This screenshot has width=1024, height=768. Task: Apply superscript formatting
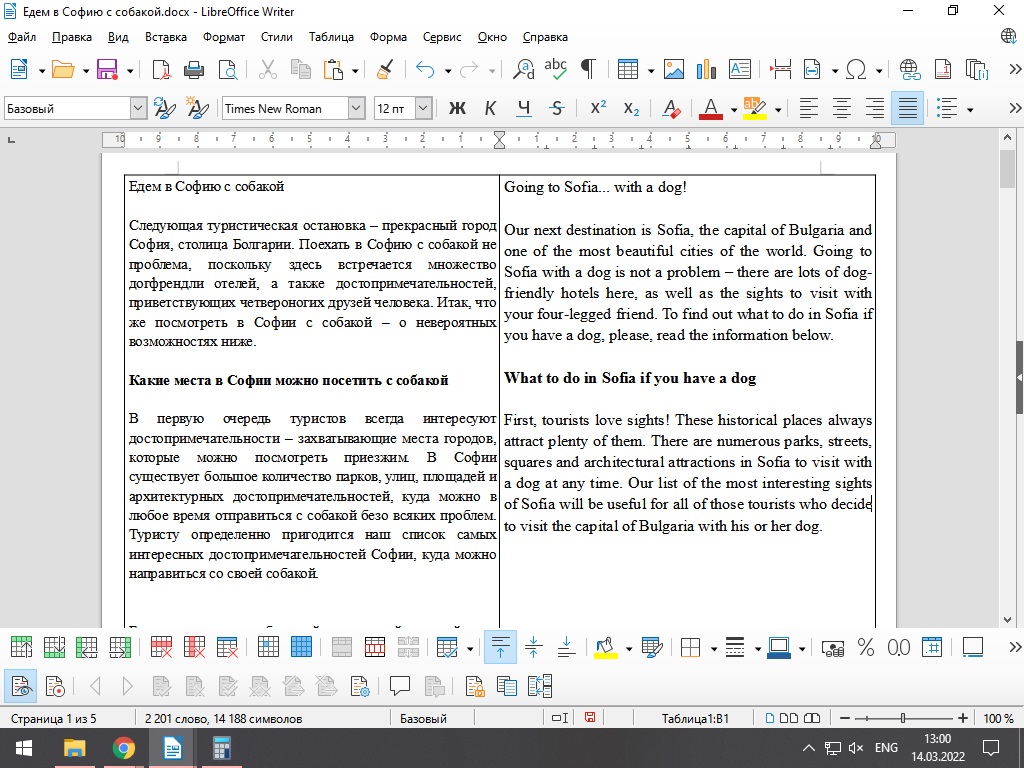pos(598,108)
